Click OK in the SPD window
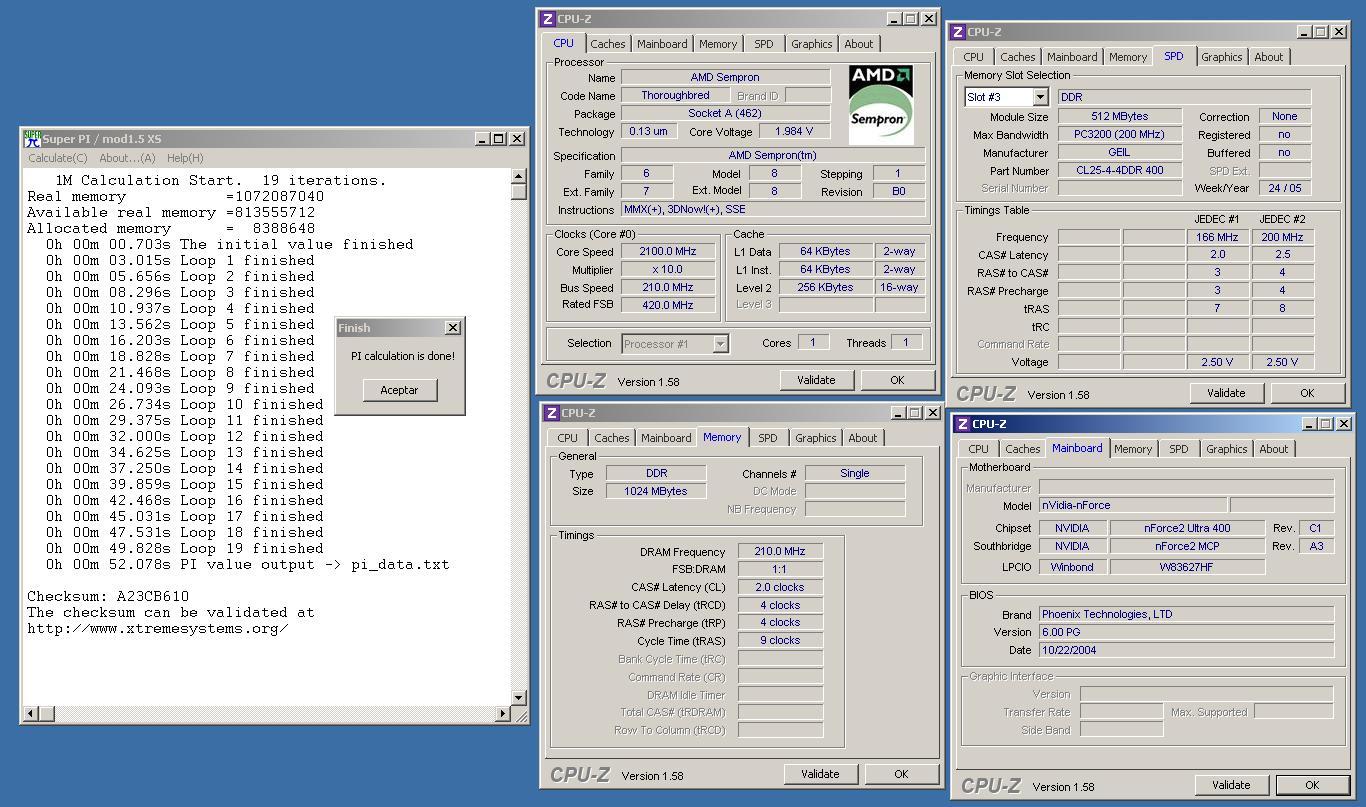The height and width of the screenshot is (807, 1366). point(1307,393)
